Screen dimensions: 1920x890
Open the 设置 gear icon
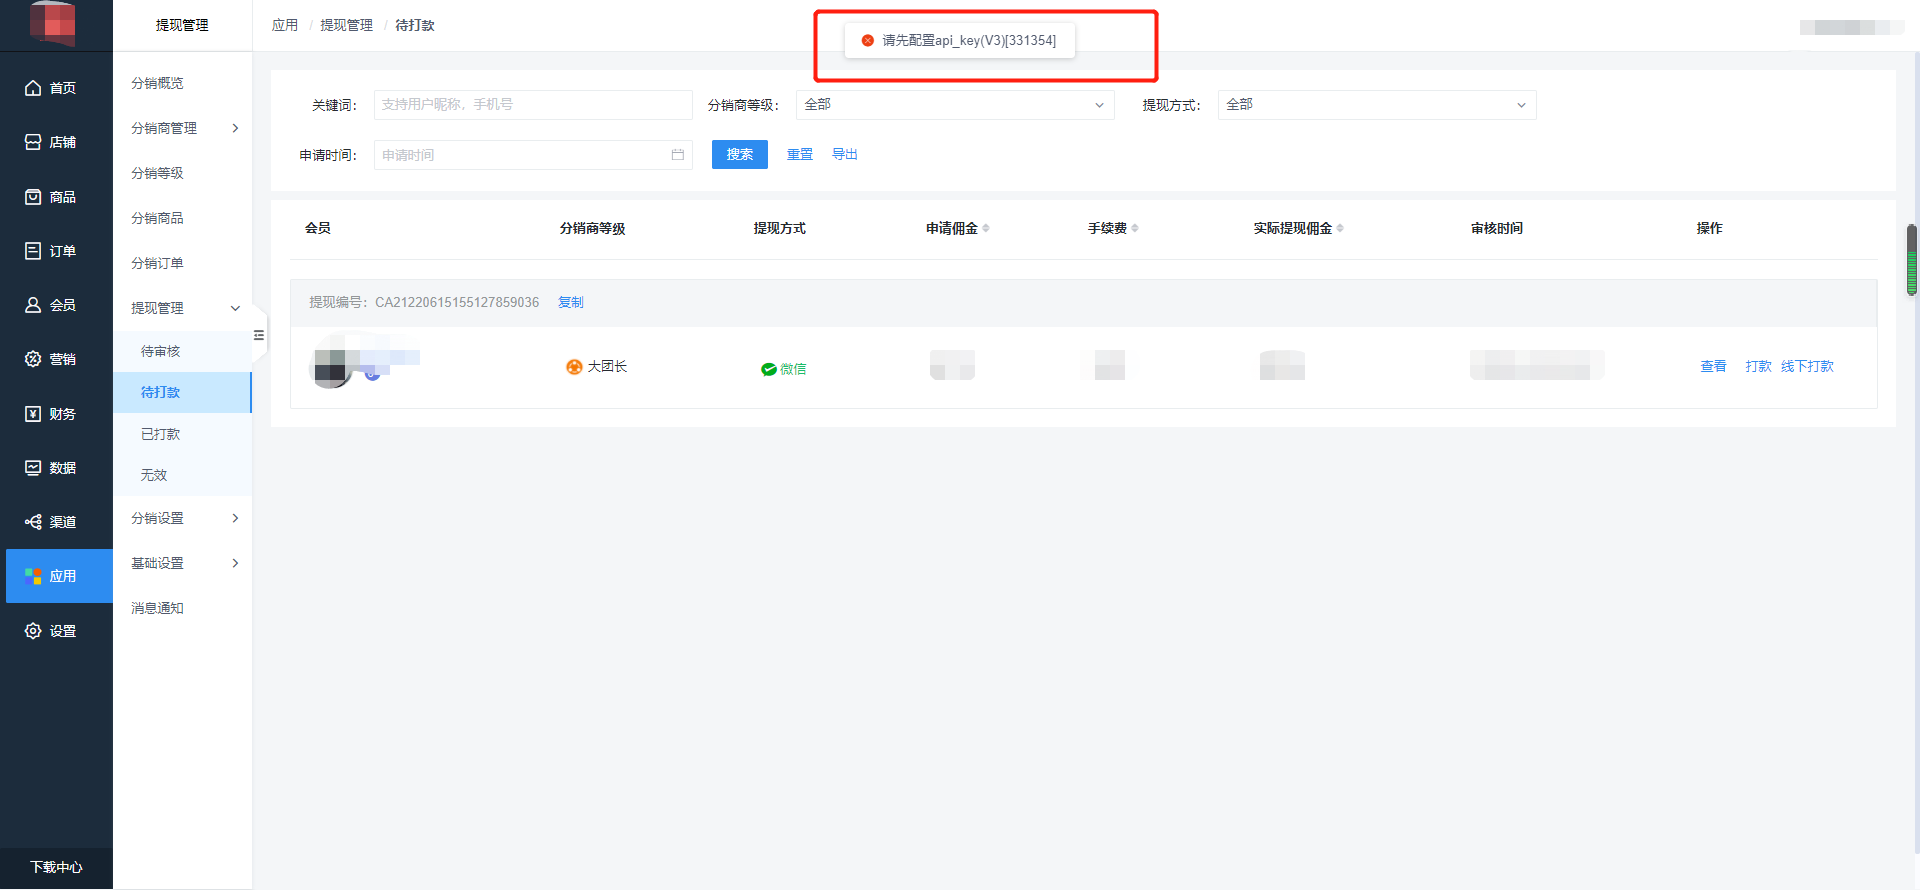[33, 631]
